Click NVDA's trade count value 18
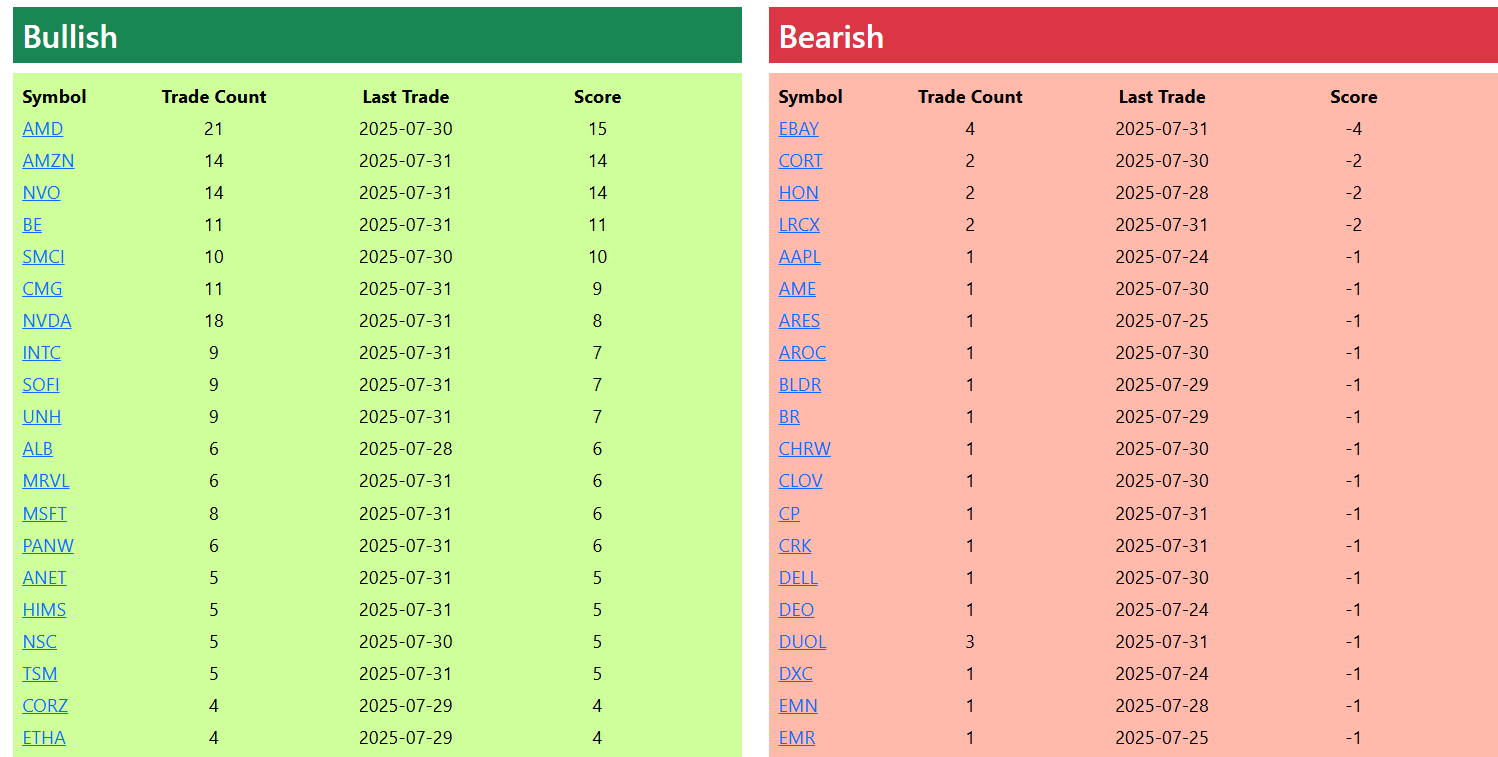1498x757 pixels. pyautogui.click(x=214, y=321)
